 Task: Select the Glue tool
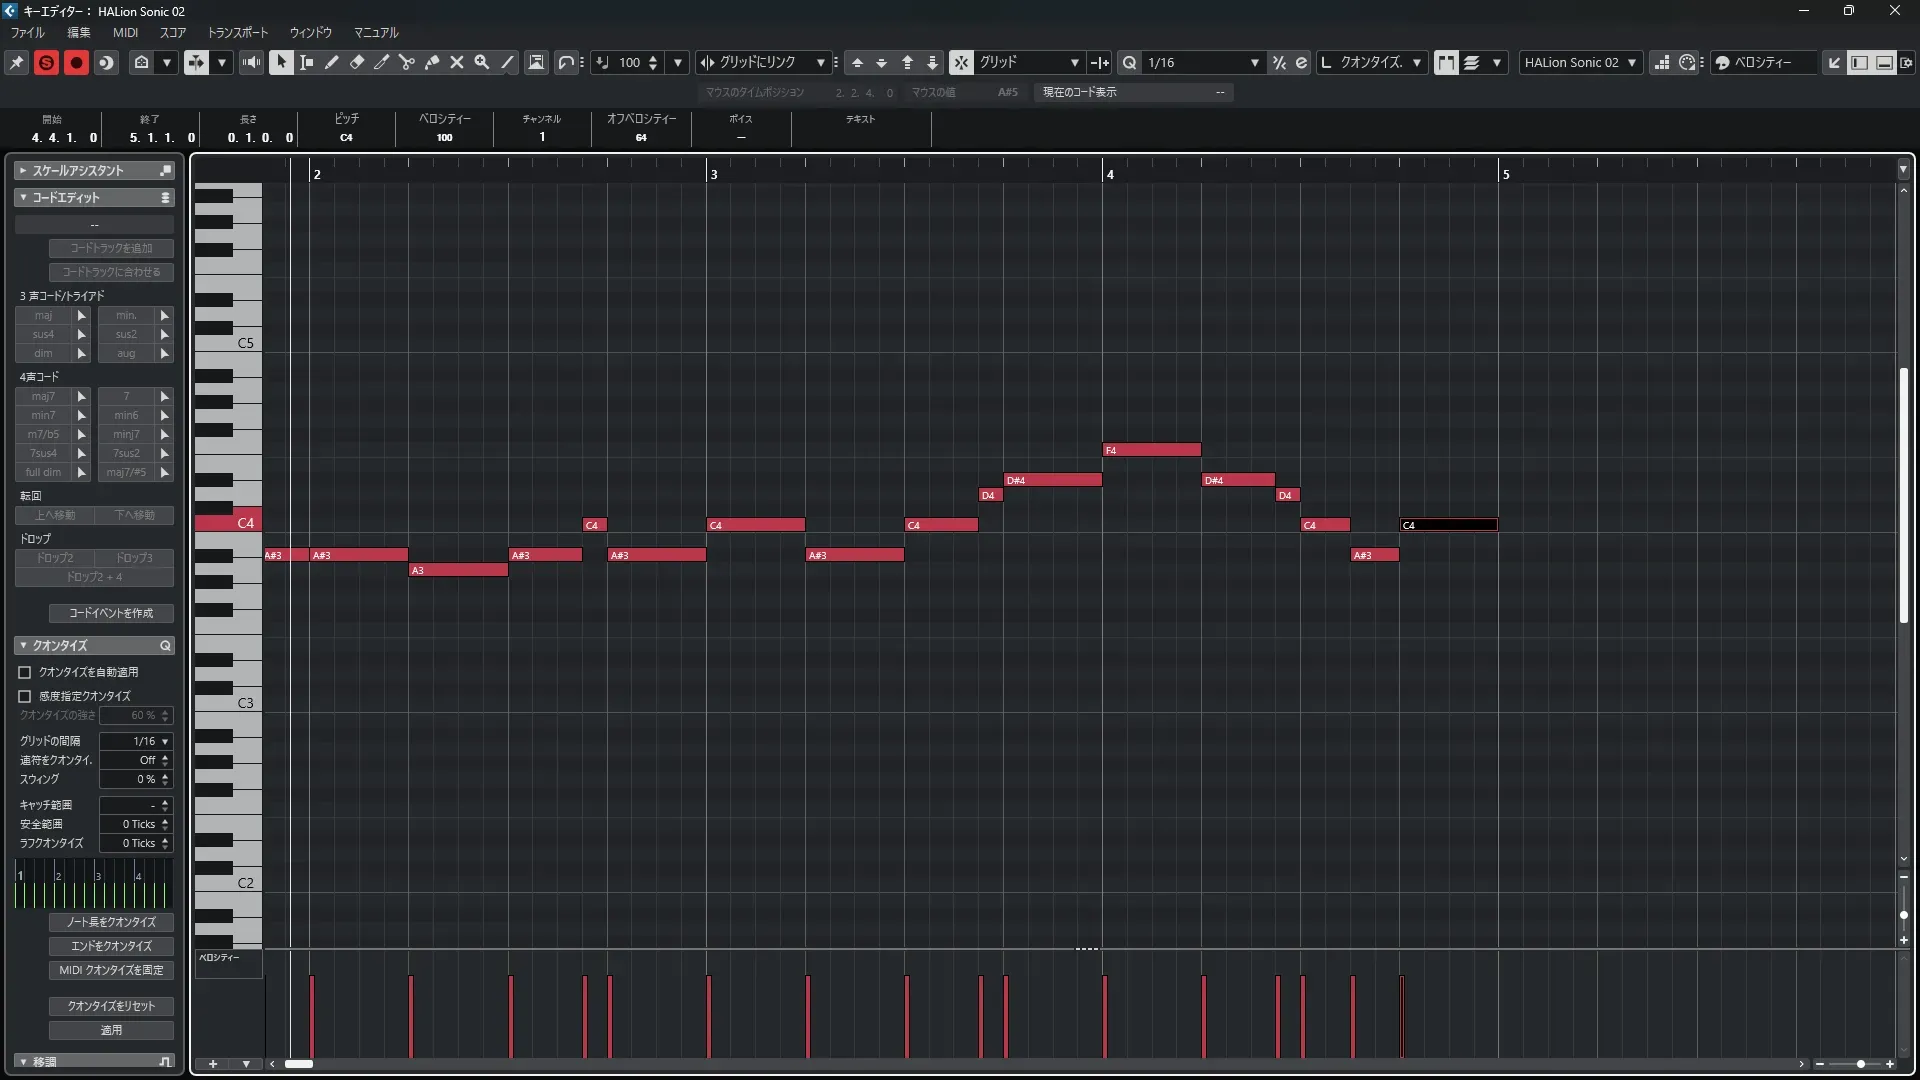(x=432, y=62)
